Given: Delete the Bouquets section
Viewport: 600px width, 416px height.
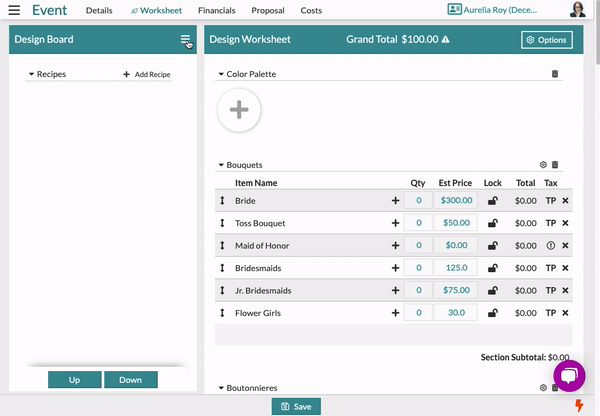Looking at the screenshot, I should tap(555, 165).
